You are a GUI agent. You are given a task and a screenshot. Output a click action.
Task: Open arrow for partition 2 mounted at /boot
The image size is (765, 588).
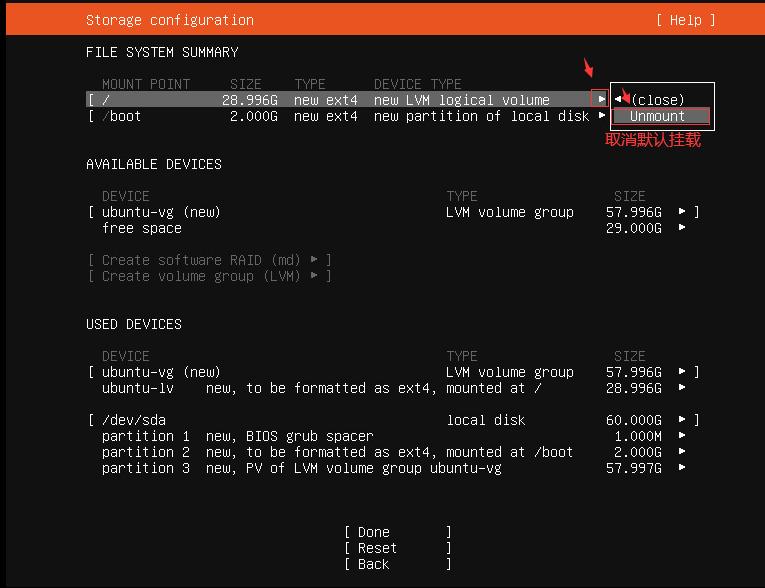coord(683,452)
